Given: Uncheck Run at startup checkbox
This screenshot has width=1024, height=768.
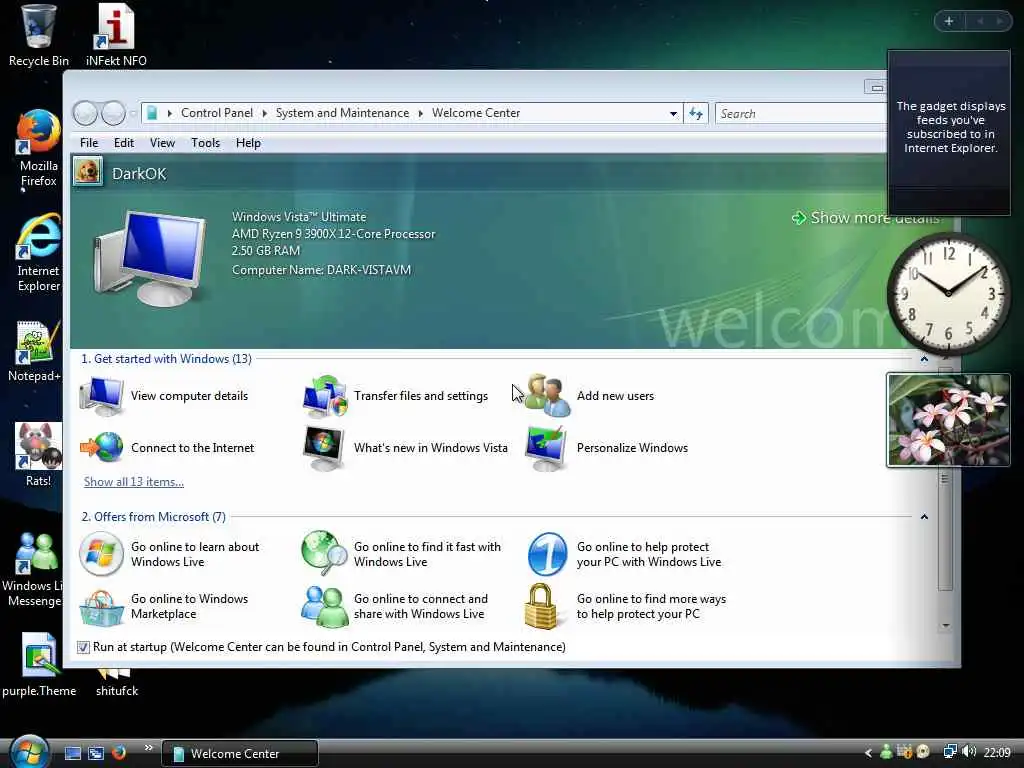Looking at the screenshot, I should [83, 647].
